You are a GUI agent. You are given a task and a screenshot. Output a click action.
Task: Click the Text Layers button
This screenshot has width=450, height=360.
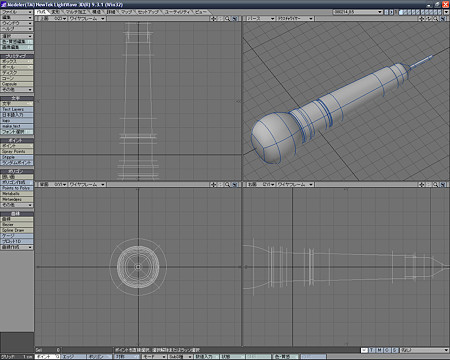(17, 109)
